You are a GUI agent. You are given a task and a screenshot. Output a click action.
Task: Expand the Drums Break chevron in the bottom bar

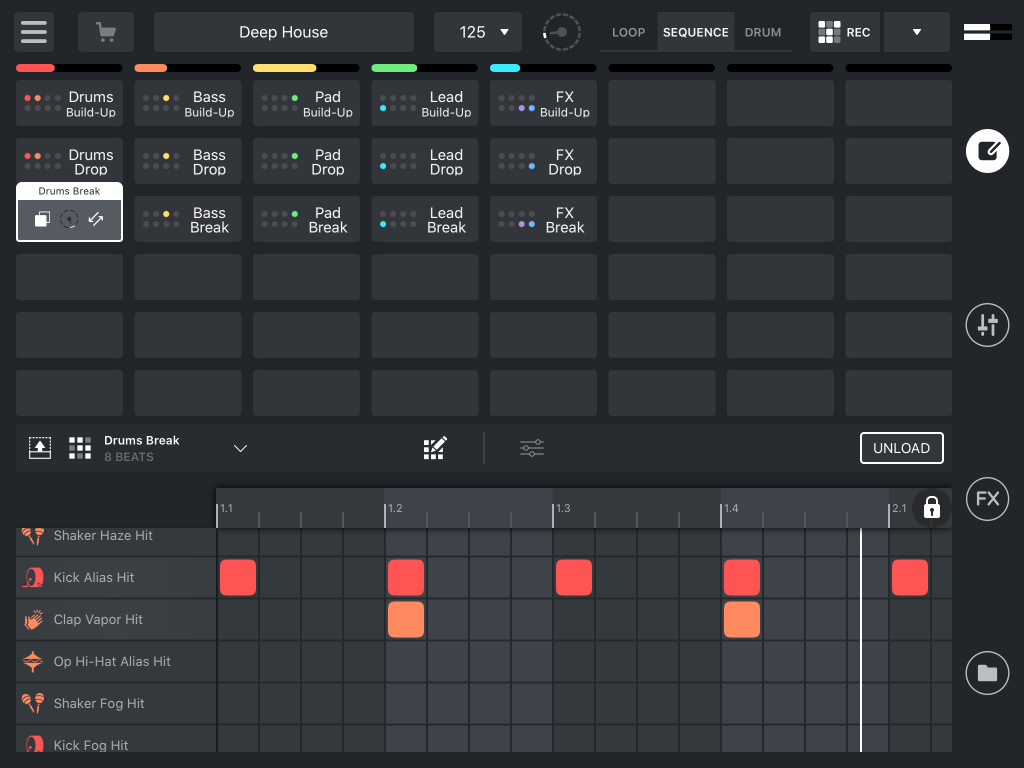pos(240,449)
